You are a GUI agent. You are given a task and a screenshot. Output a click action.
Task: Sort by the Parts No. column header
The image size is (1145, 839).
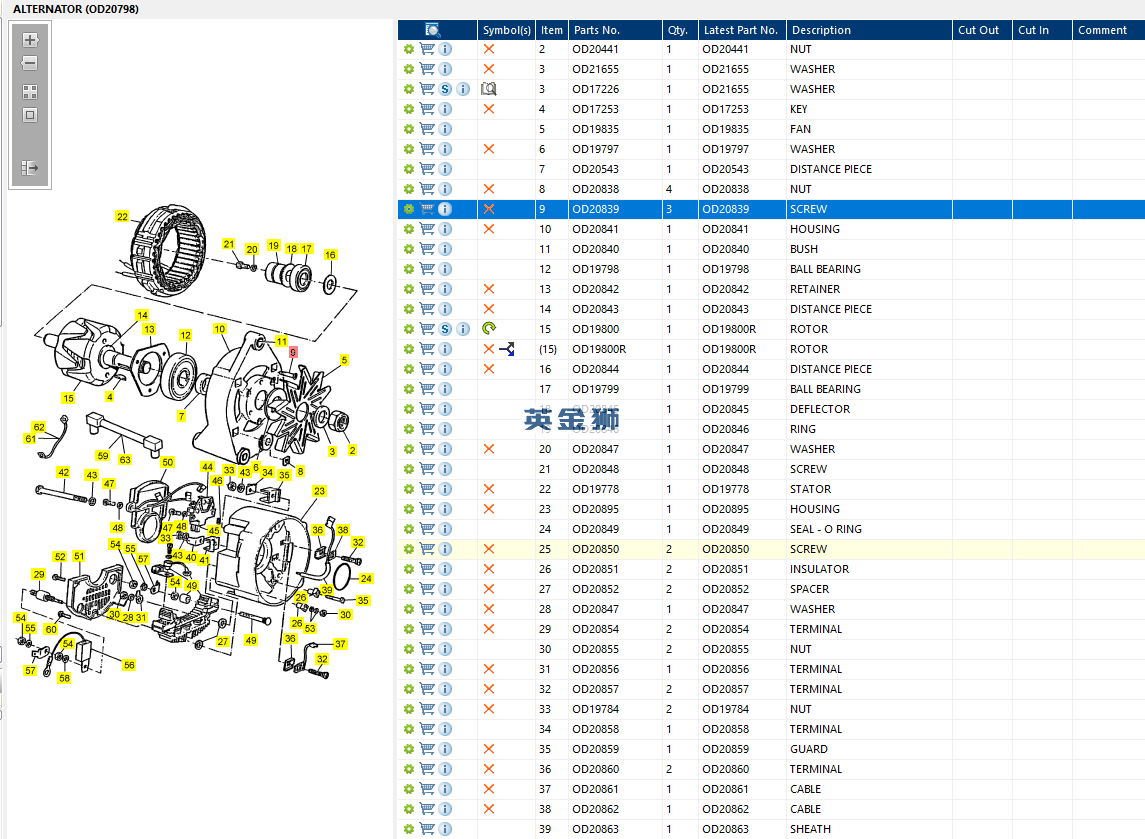click(x=597, y=30)
